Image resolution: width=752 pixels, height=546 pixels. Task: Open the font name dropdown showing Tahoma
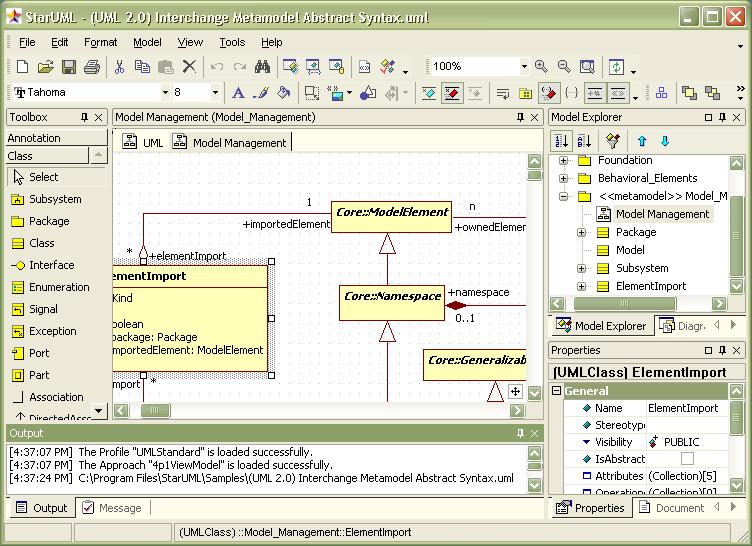pyautogui.click(x=165, y=92)
